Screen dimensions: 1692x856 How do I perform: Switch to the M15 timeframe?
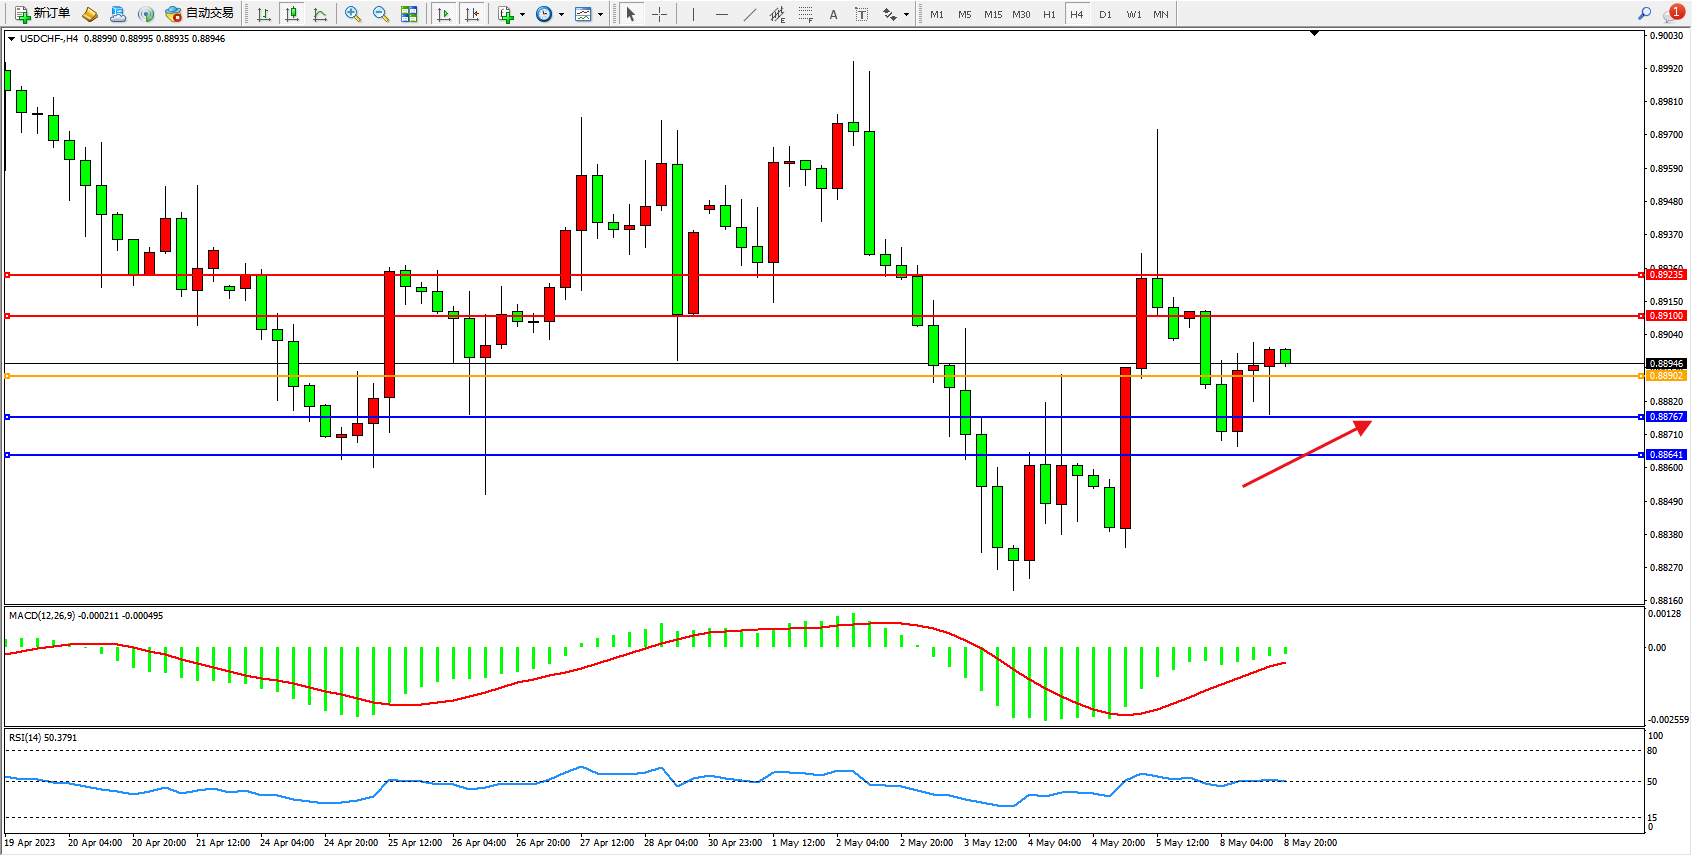[x=992, y=14]
